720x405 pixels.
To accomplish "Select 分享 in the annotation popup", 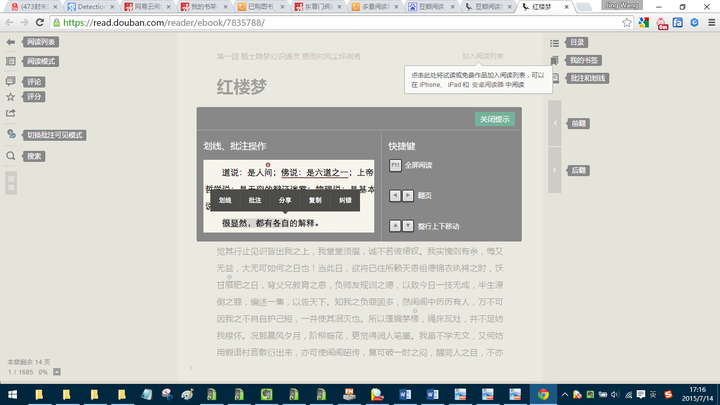I will coord(285,200).
